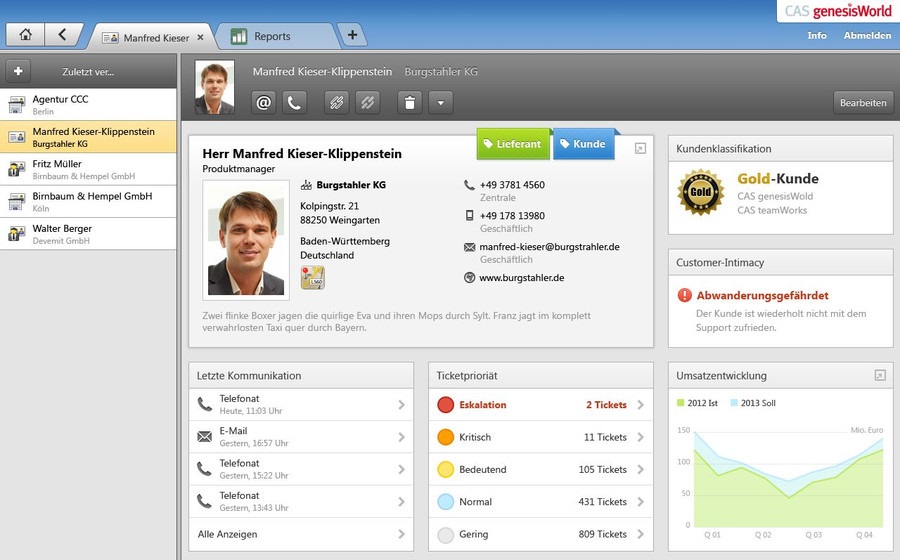
Task: Click the large contact portrait photo
Action: 246,240
